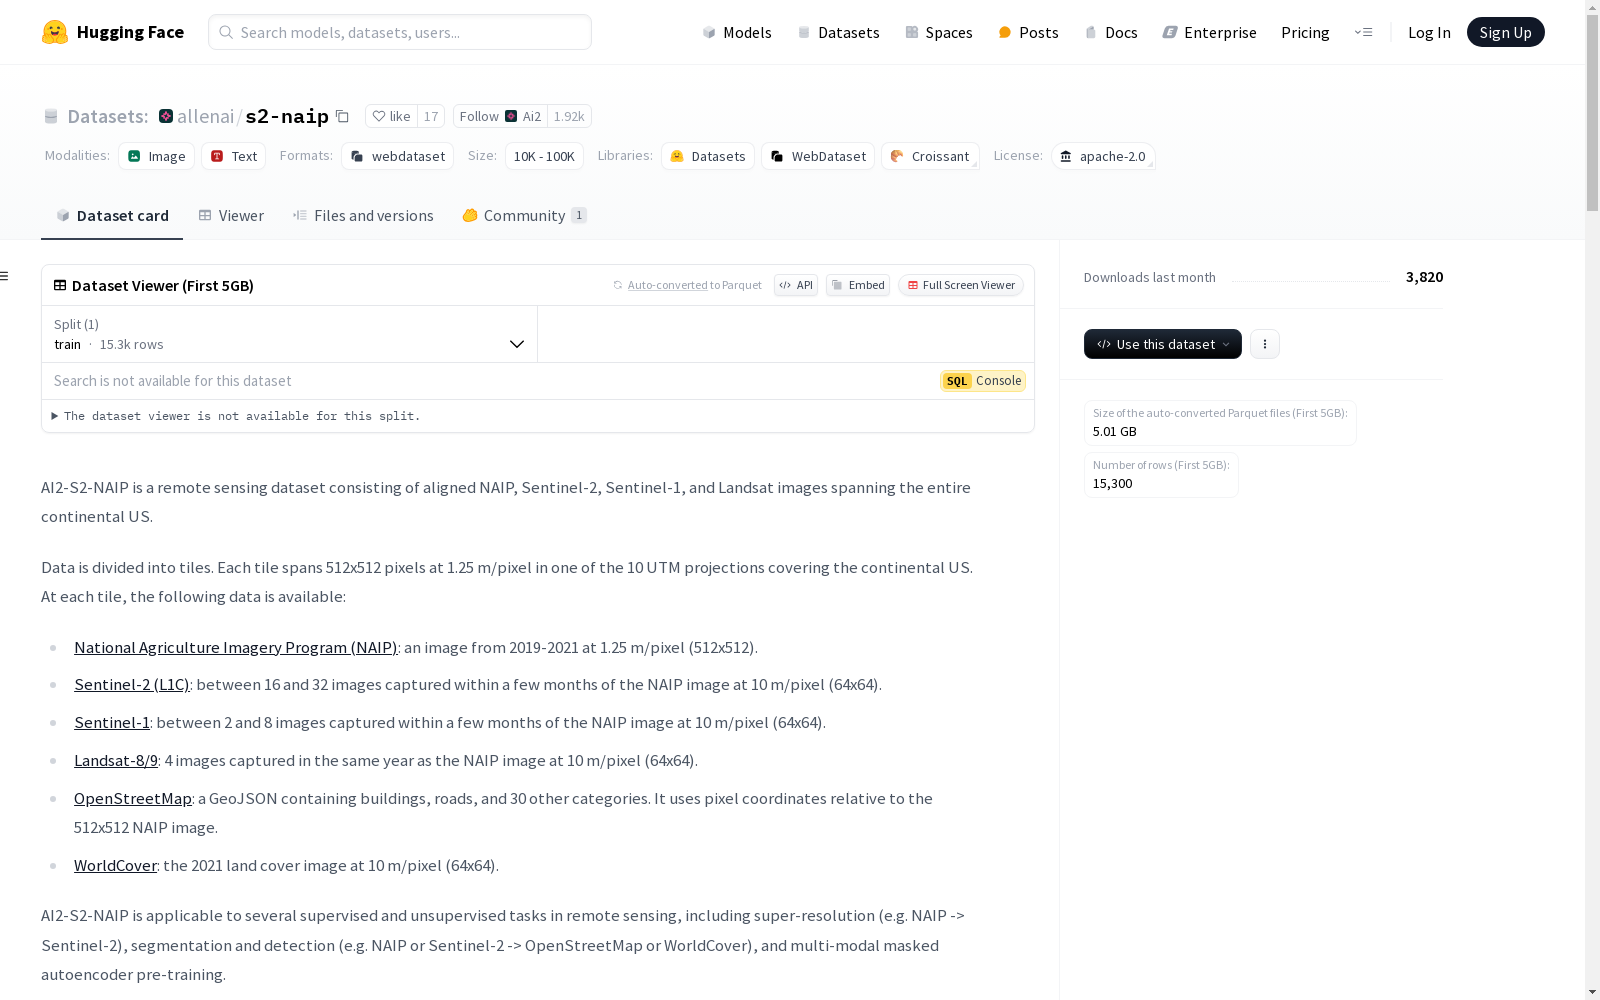The height and width of the screenshot is (1000, 1600).
Task: Open the Use this dataset dropdown
Action: (x=1162, y=344)
